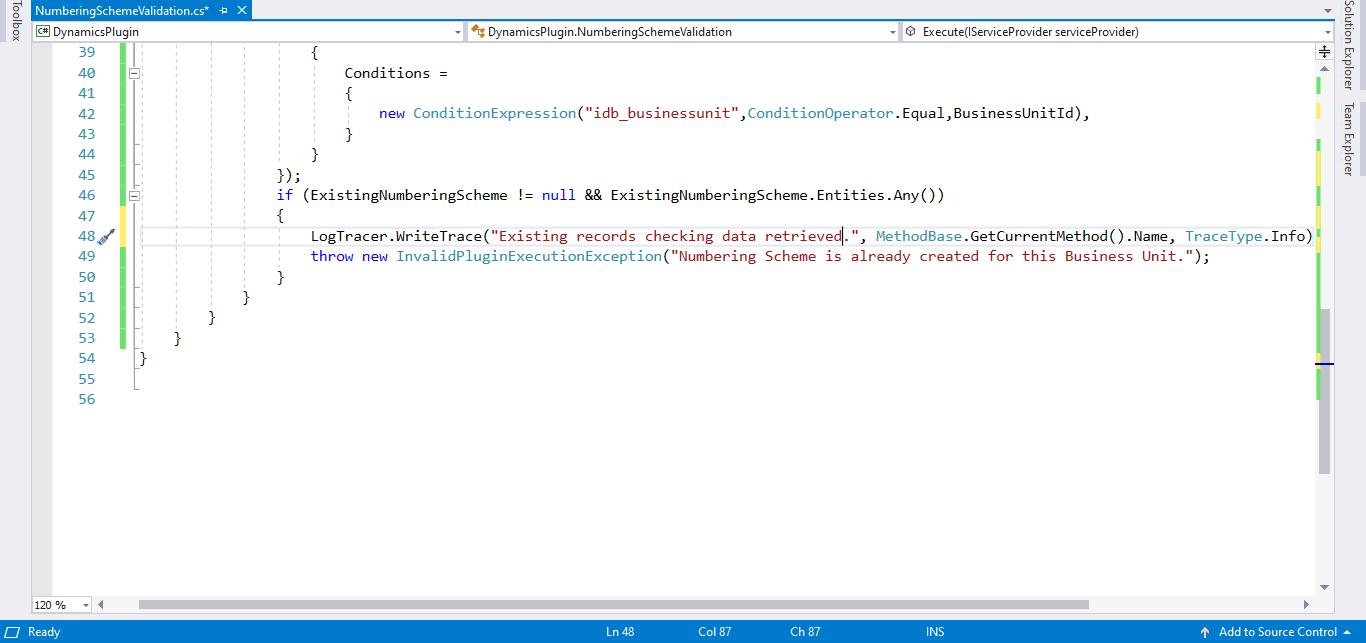Click the Ready status bar icon
The image size is (1366, 643).
point(13,632)
